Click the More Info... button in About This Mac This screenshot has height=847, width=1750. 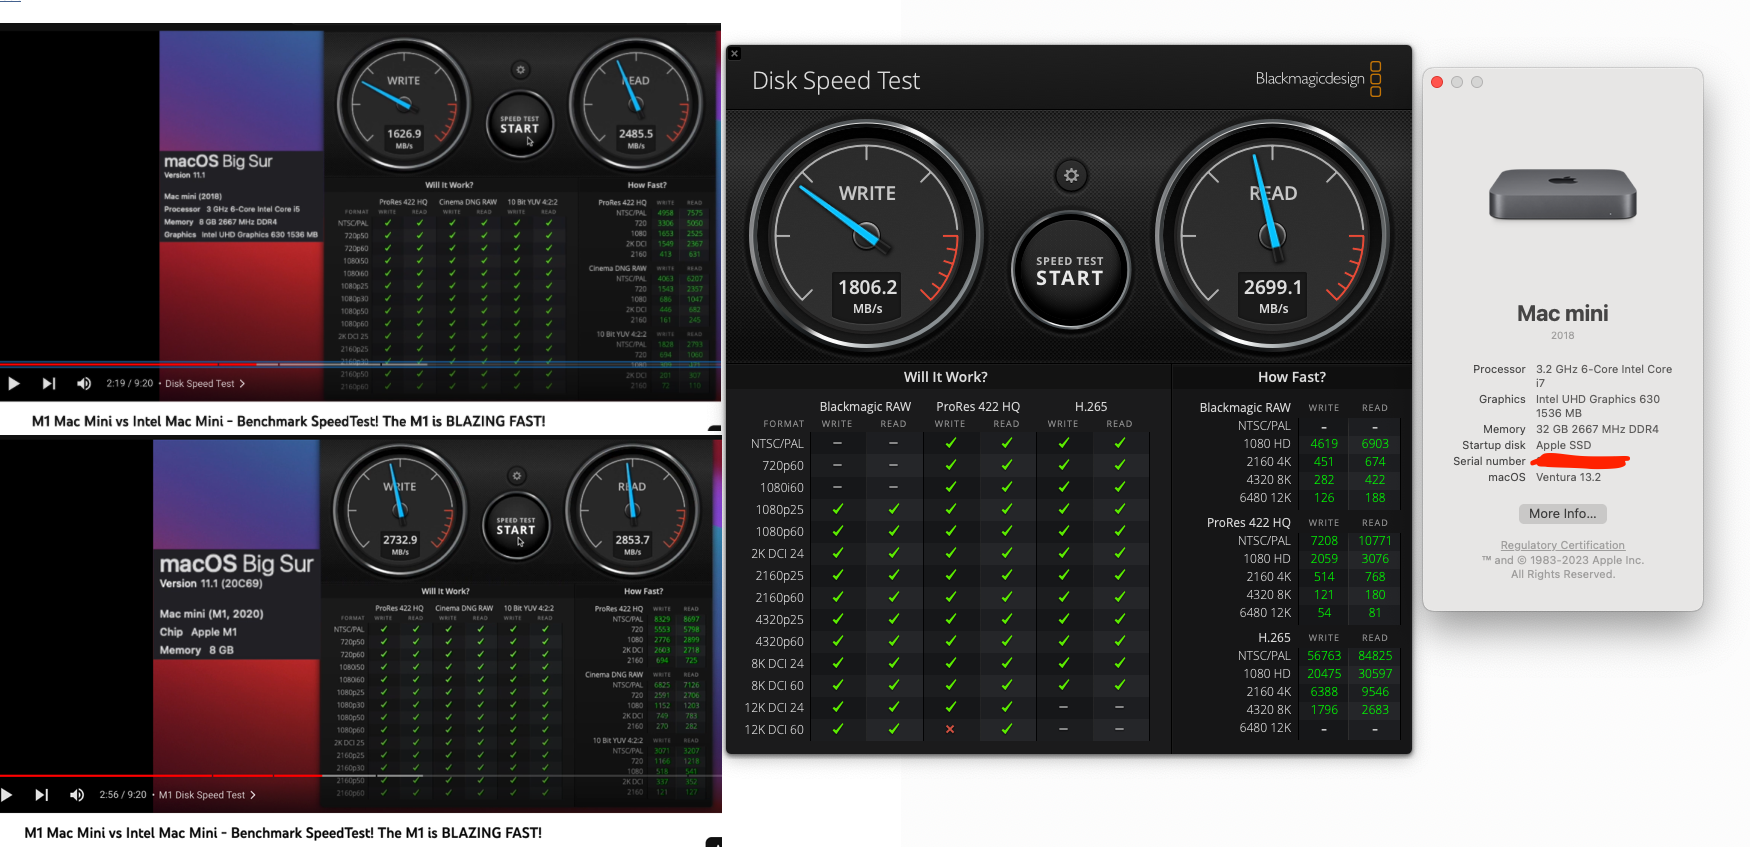pyautogui.click(x=1562, y=513)
